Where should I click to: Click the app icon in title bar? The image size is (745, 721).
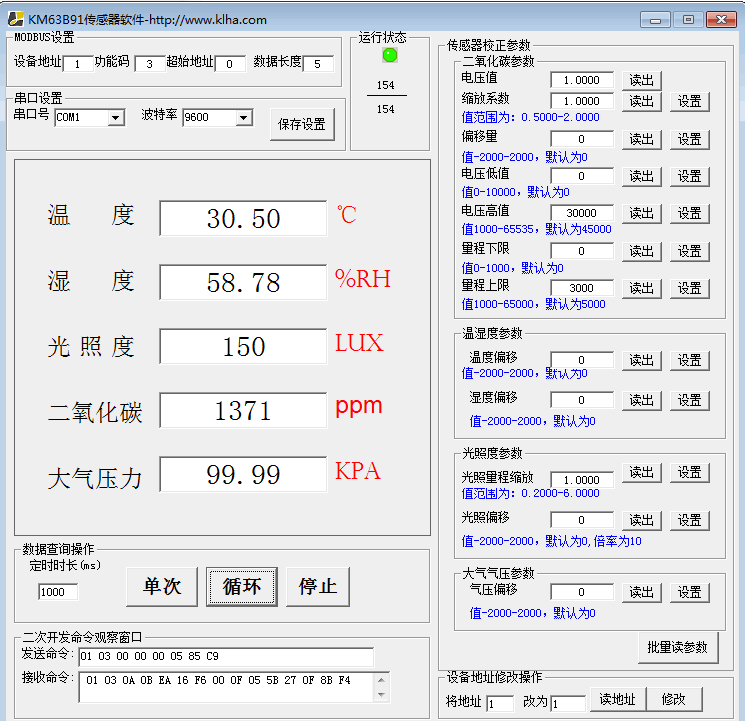[x=15, y=19]
